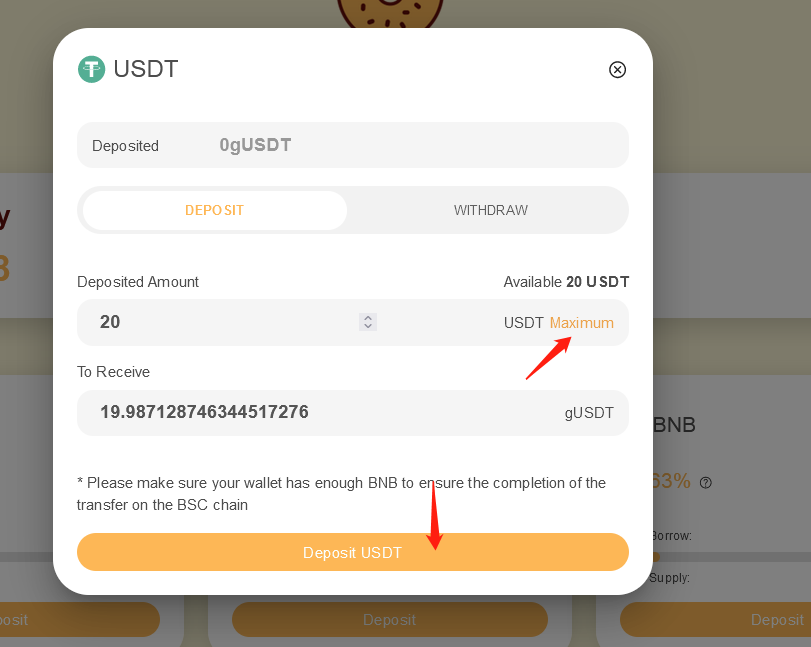Click the Maximum link in amount field
The height and width of the screenshot is (647, 811).
[581, 323]
